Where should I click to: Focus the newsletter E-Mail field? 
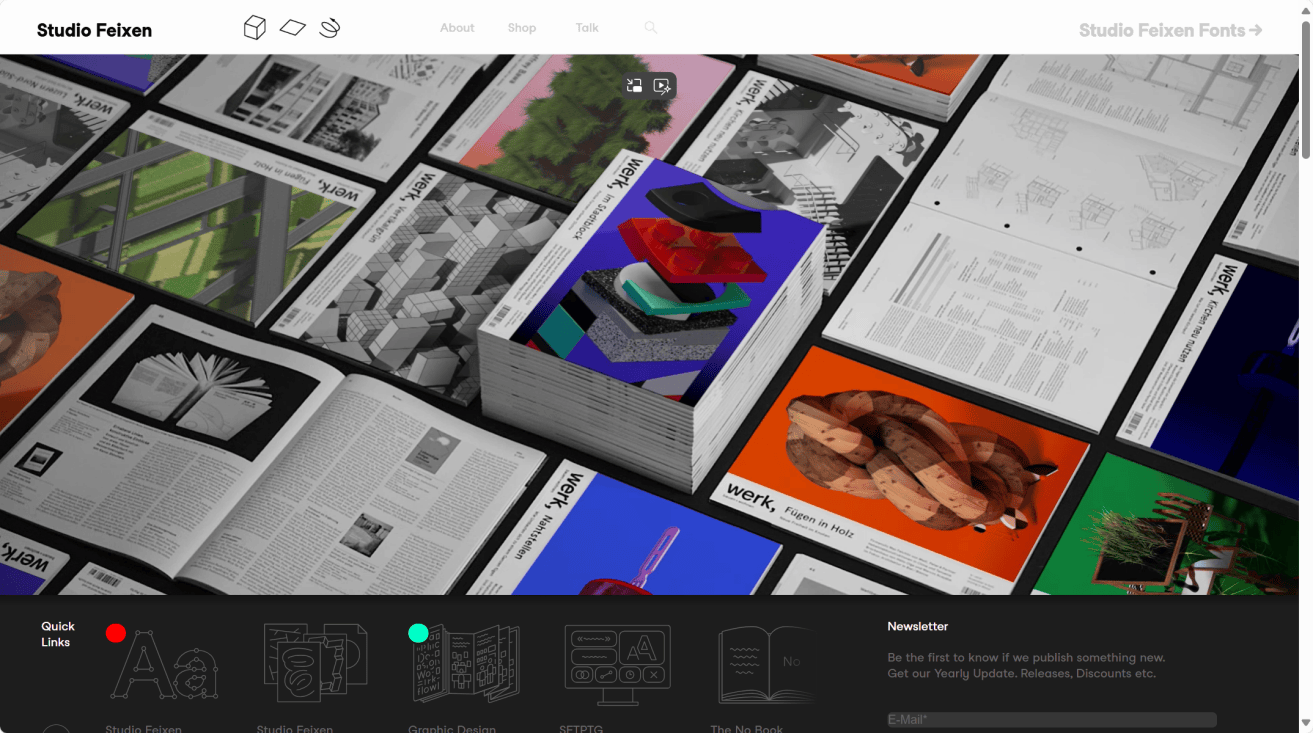1052,720
